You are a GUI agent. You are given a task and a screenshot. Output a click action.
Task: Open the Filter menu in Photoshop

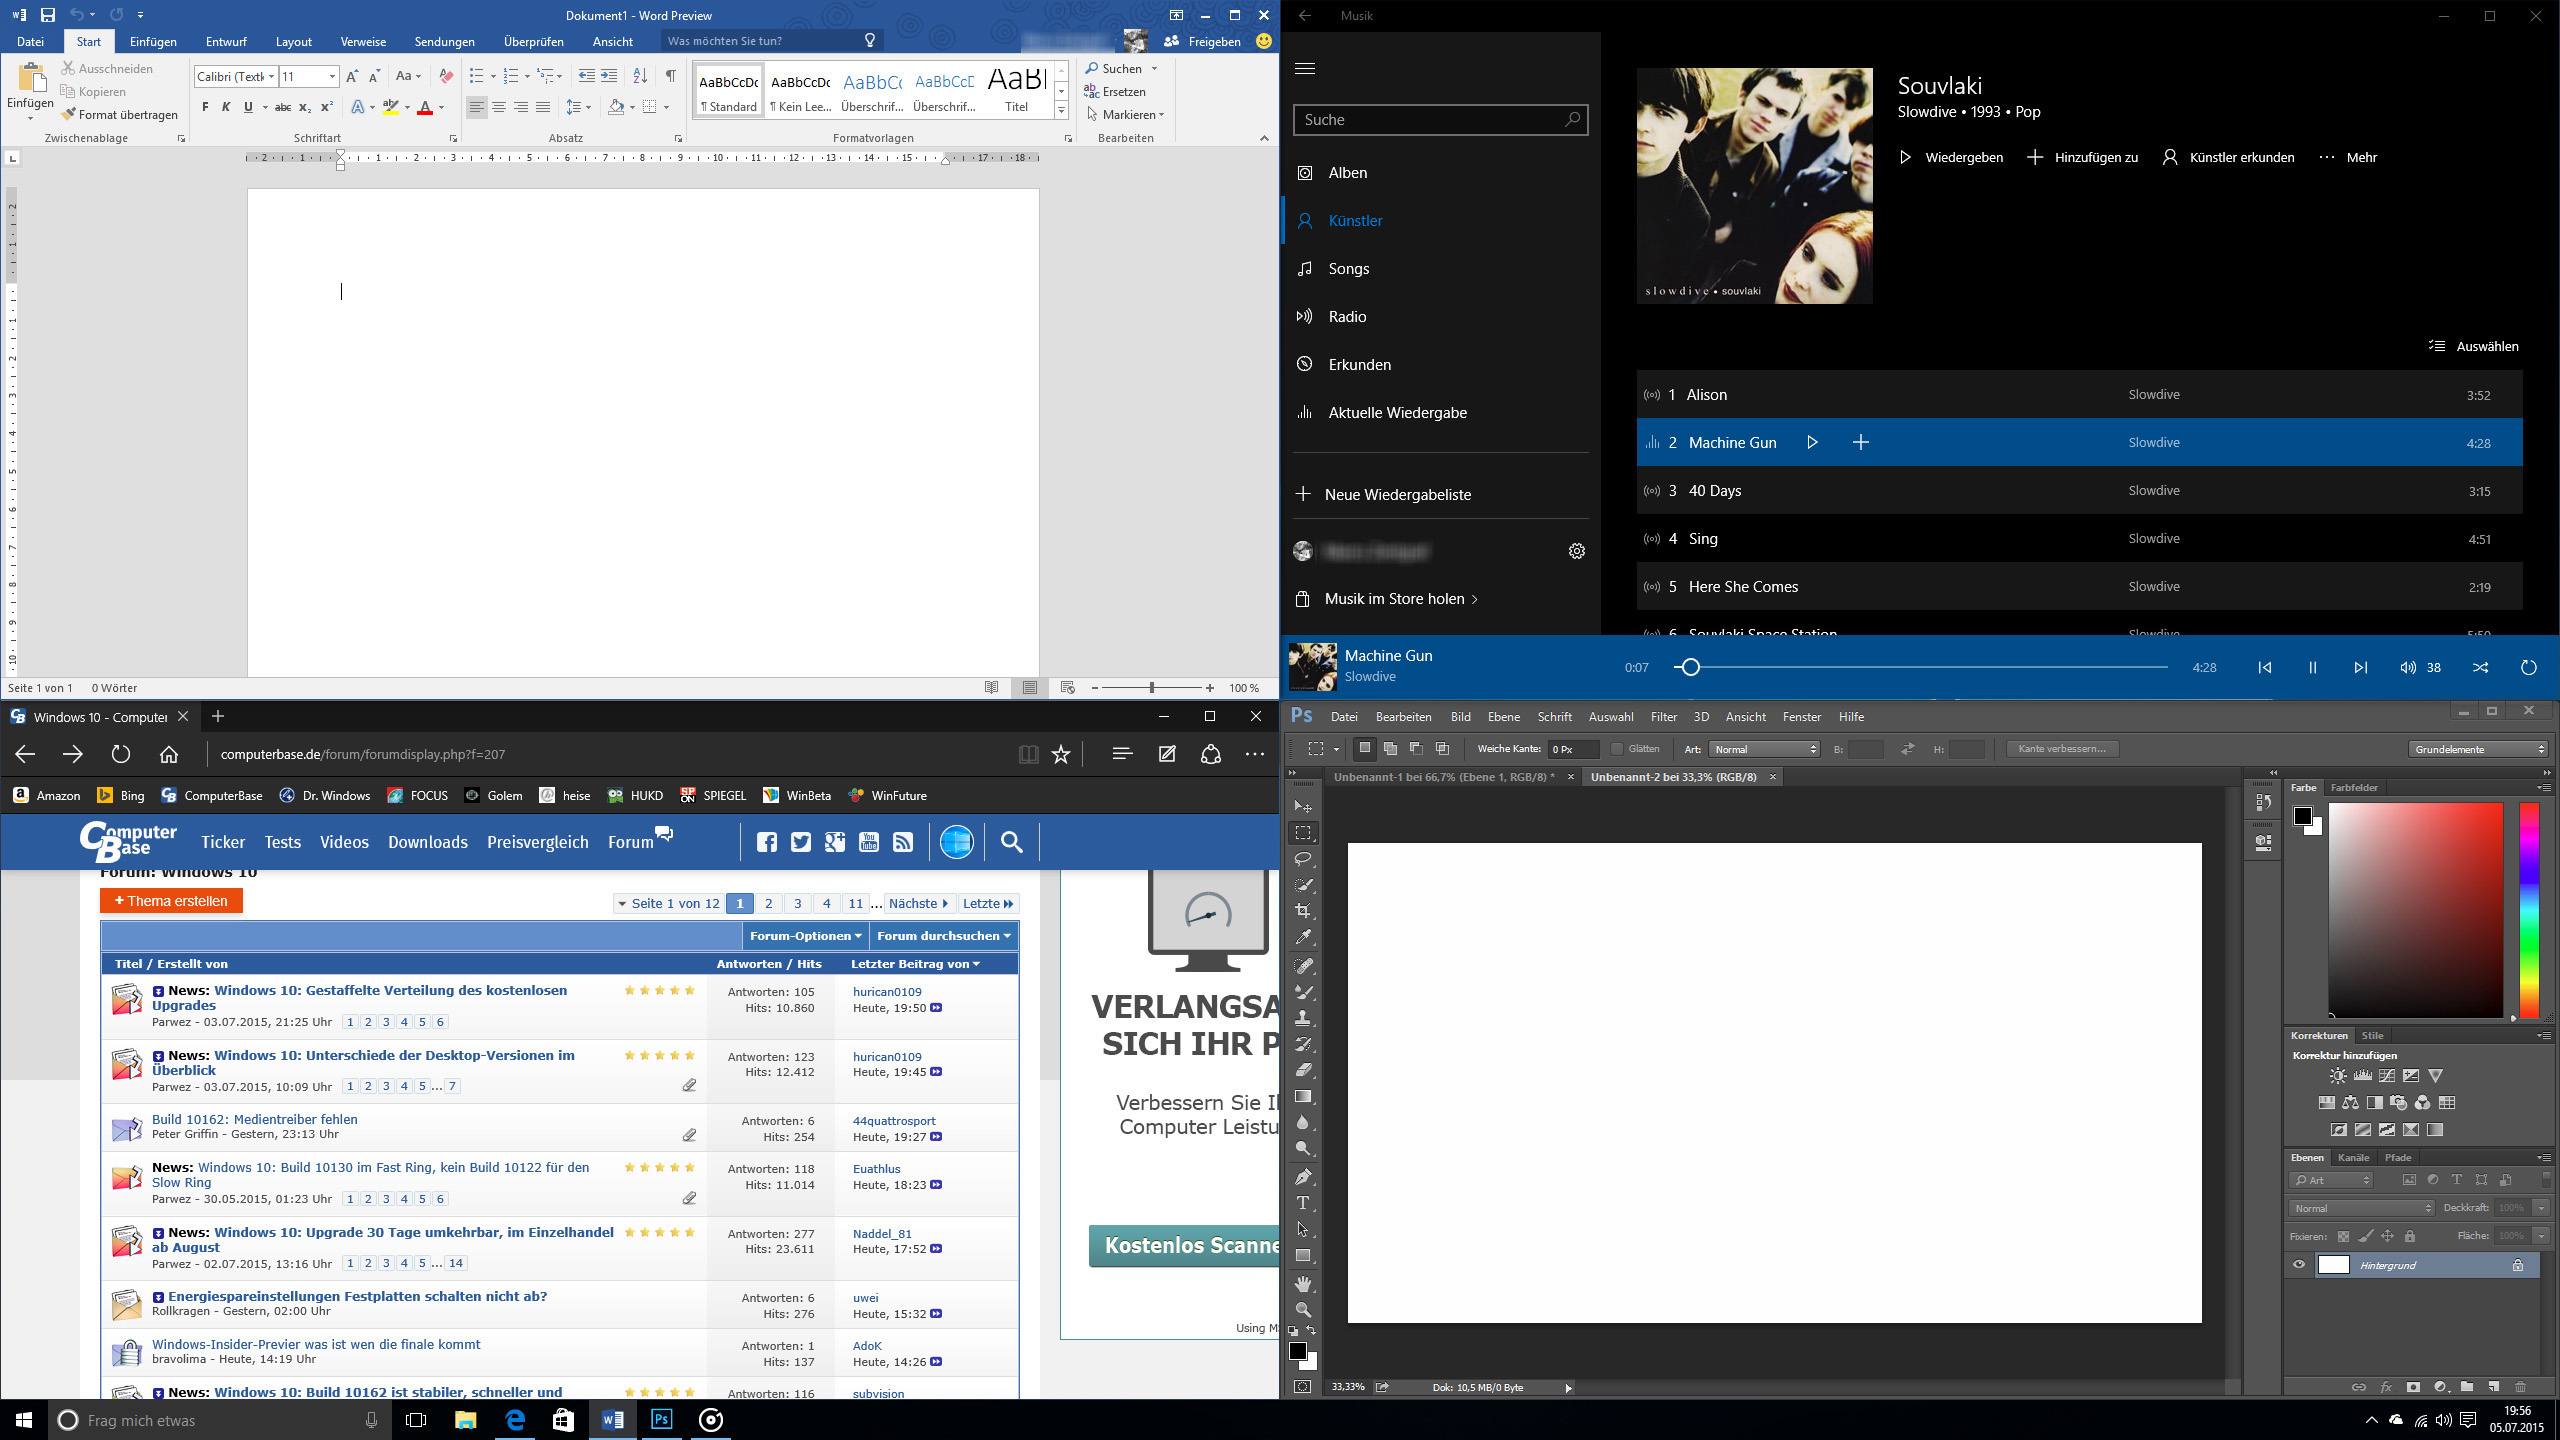(1663, 717)
